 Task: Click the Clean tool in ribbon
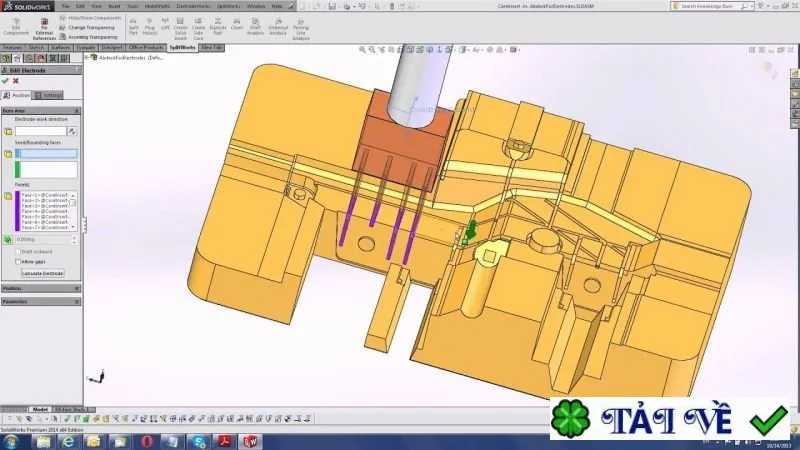click(237, 24)
